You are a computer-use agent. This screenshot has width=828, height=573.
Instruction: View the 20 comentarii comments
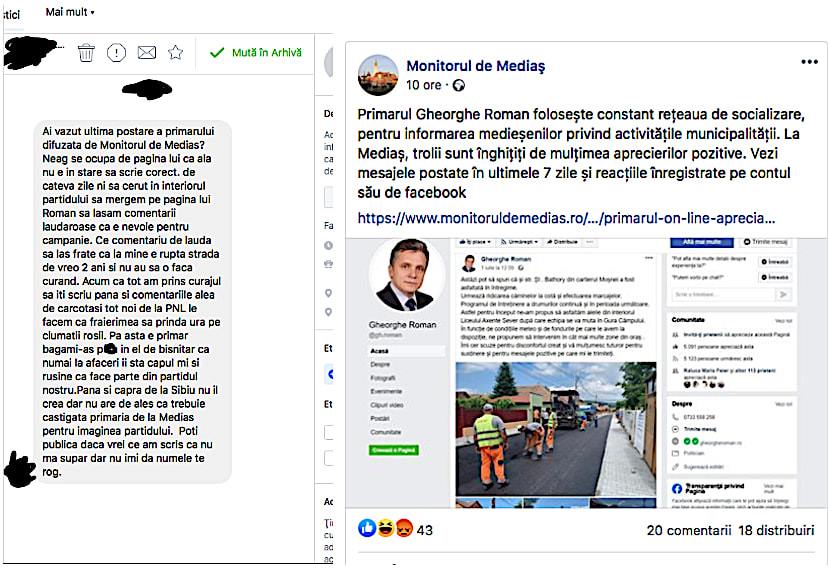coord(689,530)
